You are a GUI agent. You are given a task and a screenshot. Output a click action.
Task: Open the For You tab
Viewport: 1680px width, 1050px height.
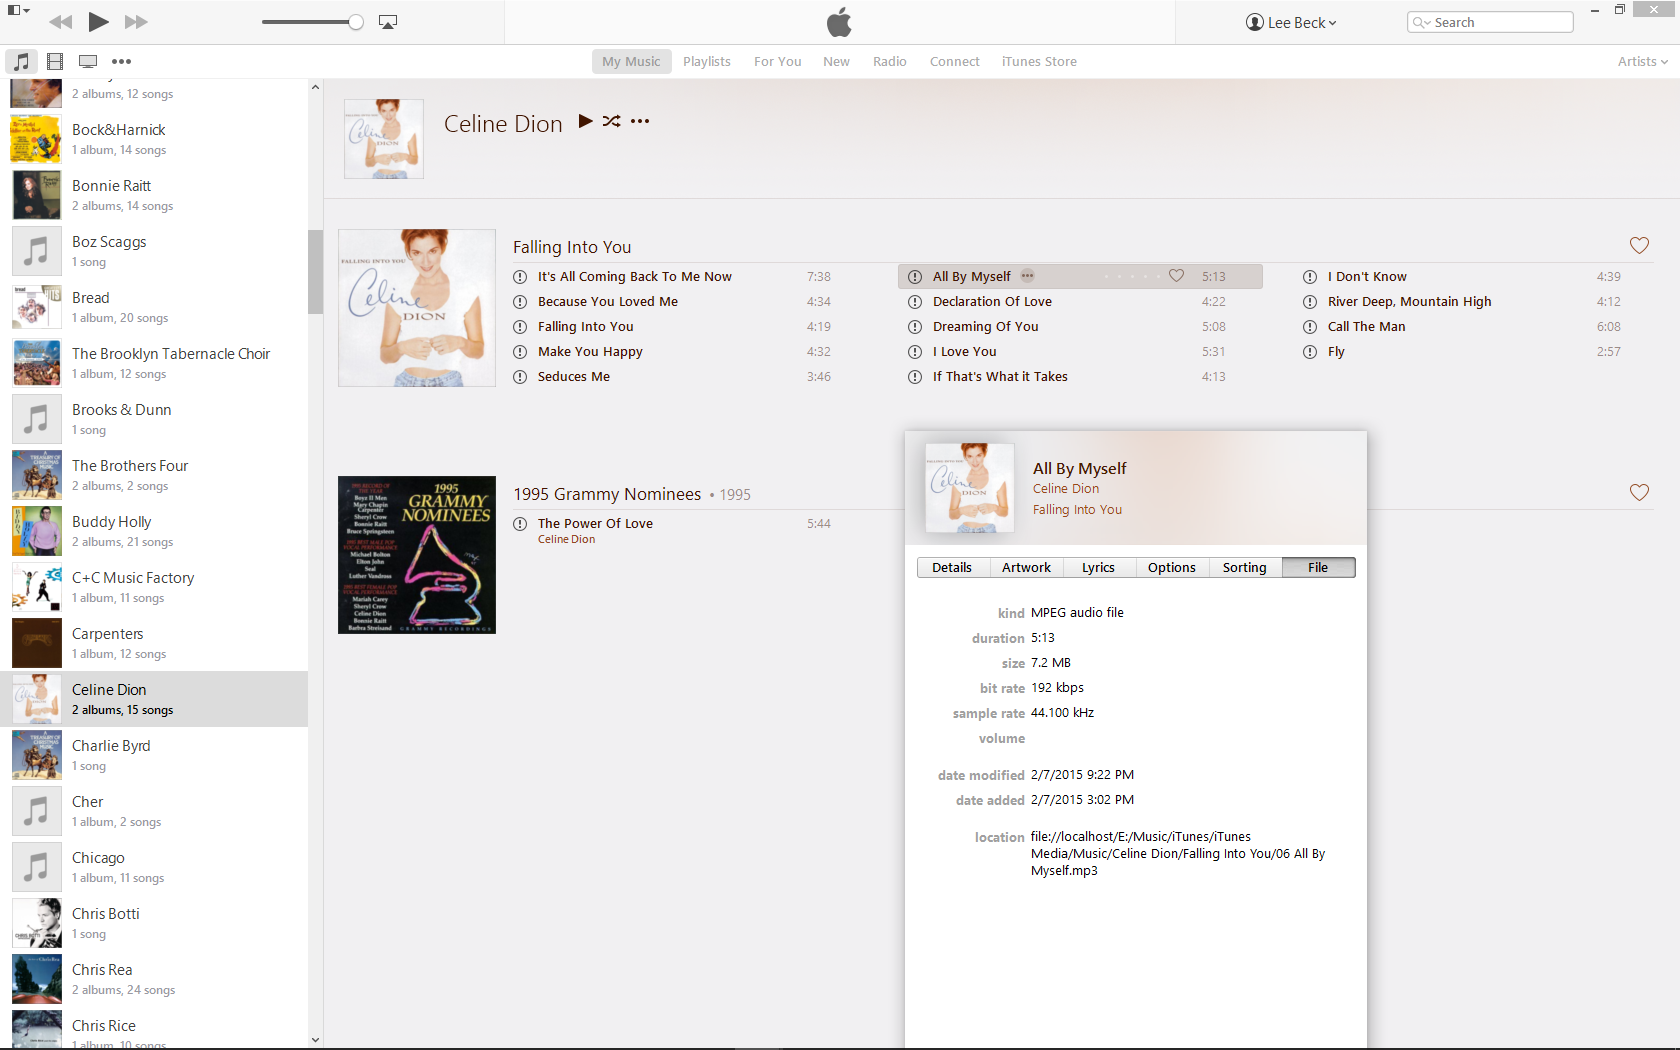(x=778, y=62)
